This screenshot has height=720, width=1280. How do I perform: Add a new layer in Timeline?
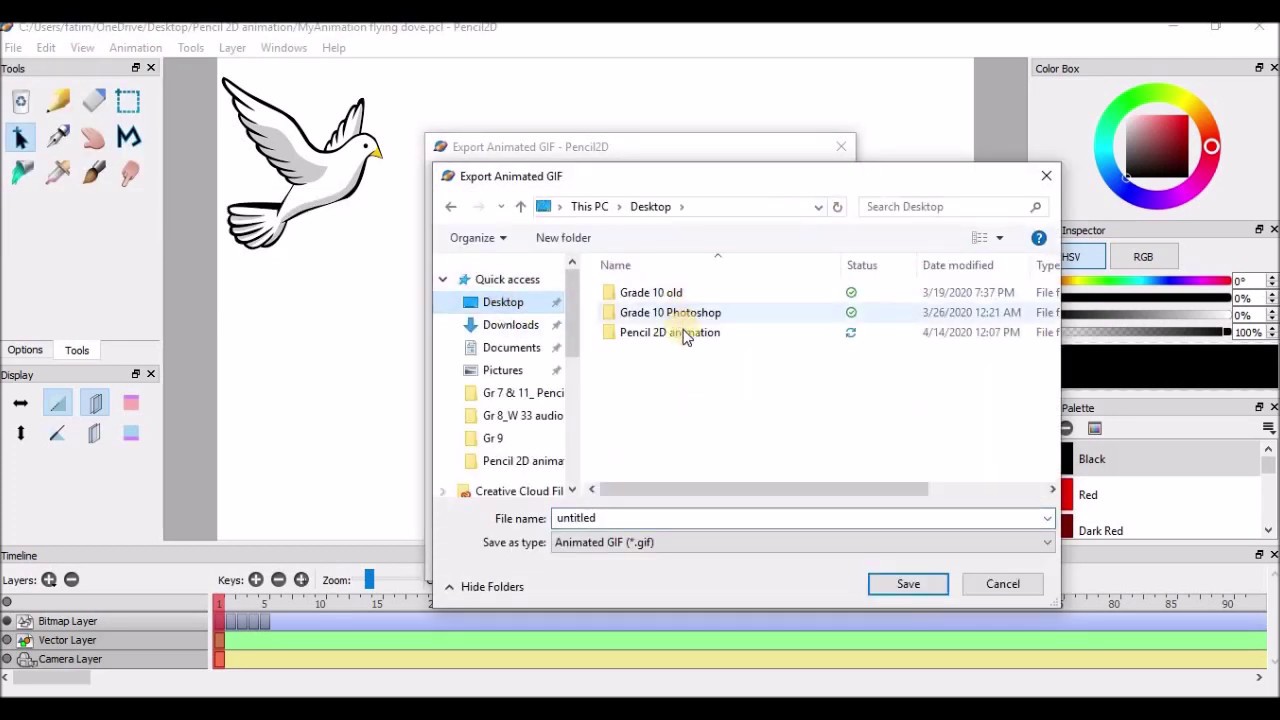click(49, 580)
